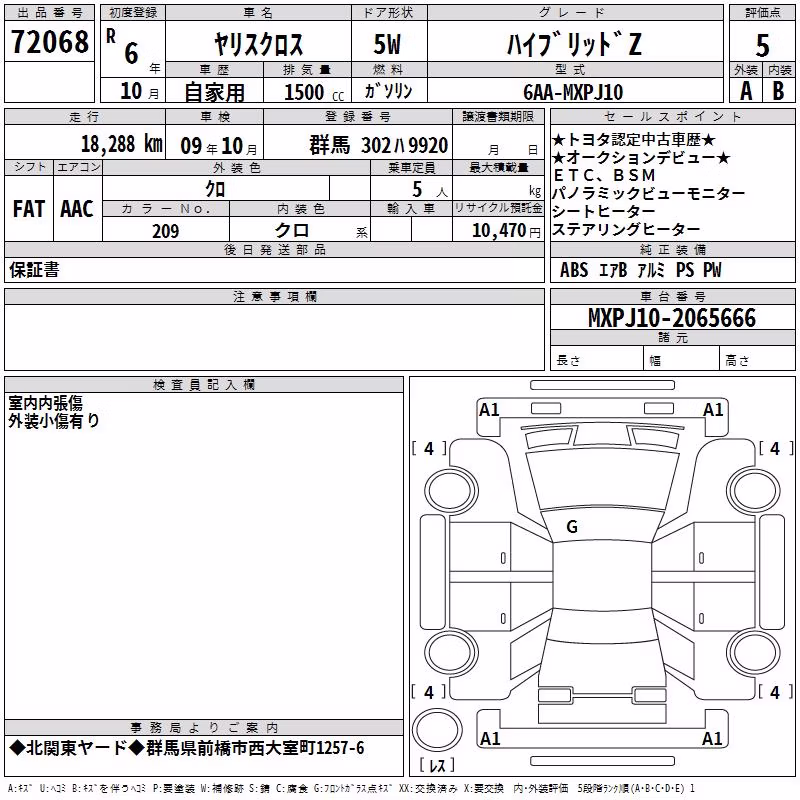Image resolution: width=800 pixels, height=800 pixels.
Task: Select damage legend line at bottom
Action: (x=352, y=789)
